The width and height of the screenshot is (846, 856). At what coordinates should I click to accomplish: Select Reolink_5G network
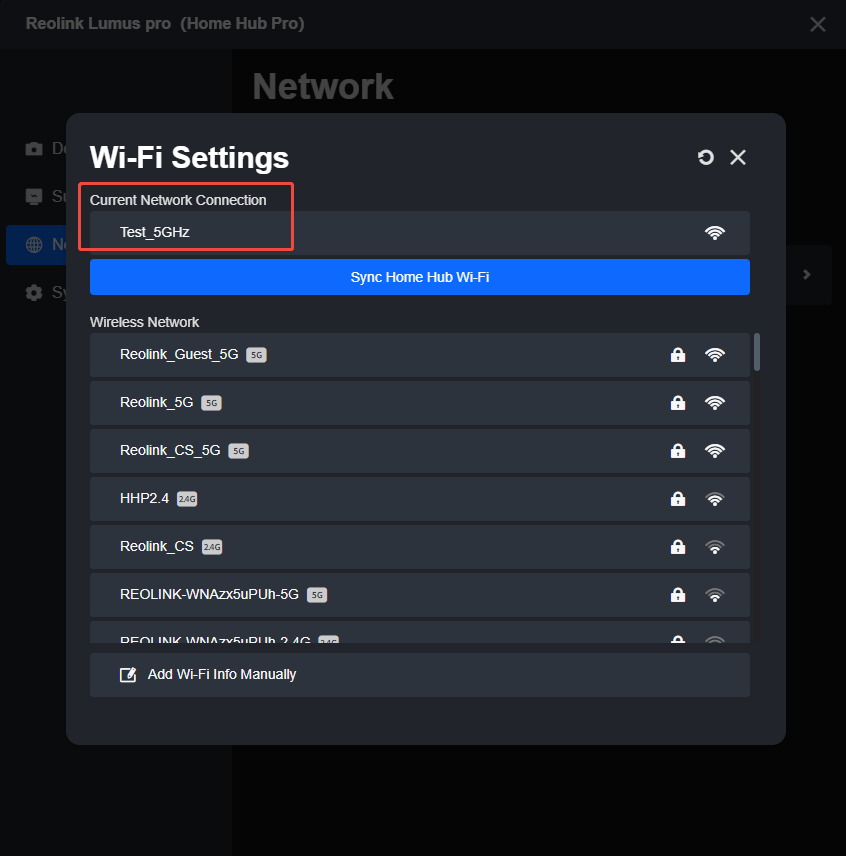click(420, 403)
